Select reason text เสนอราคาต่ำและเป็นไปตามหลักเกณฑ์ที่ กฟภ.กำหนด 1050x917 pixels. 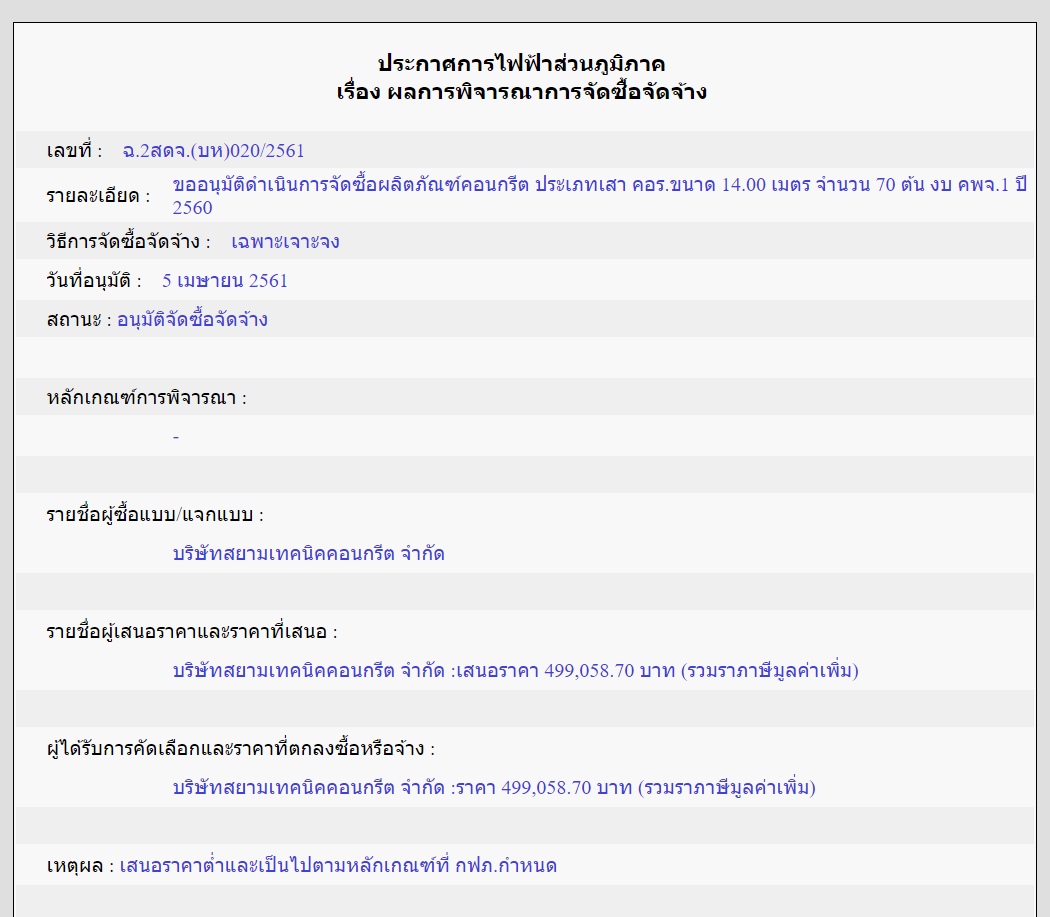pos(338,865)
